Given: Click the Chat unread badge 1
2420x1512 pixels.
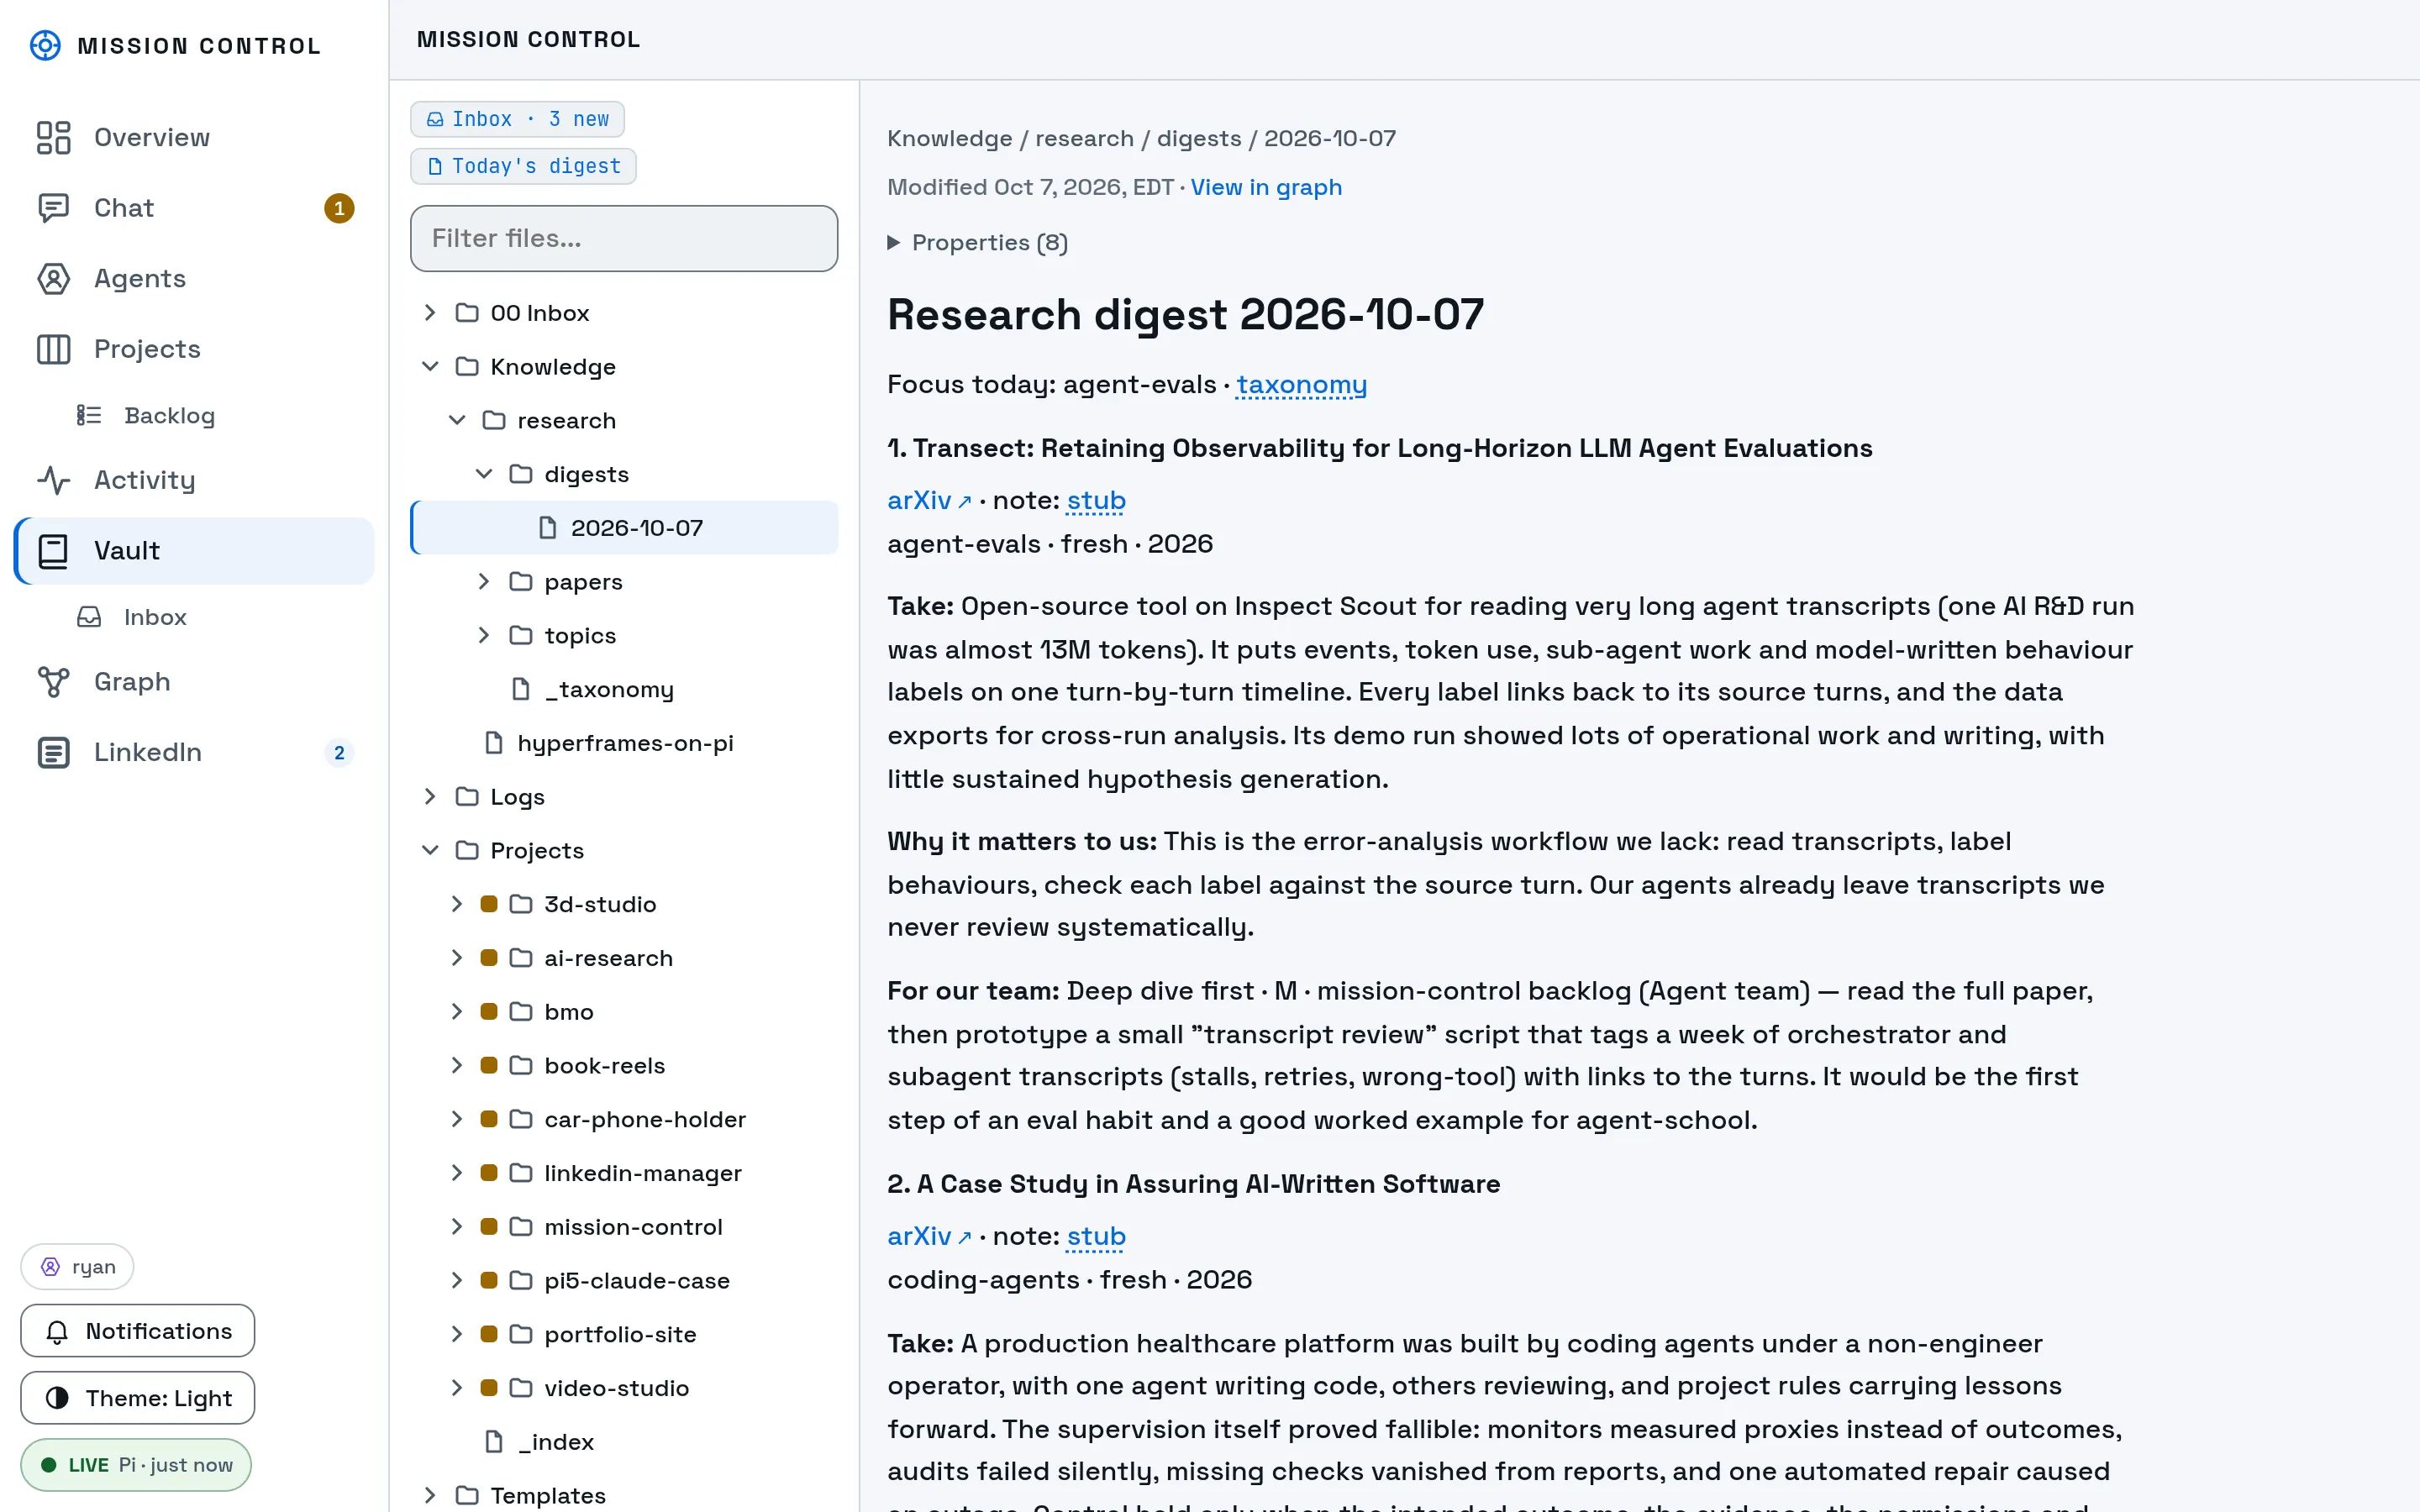Looking at the screenshot, I should [x=339, y=208].
